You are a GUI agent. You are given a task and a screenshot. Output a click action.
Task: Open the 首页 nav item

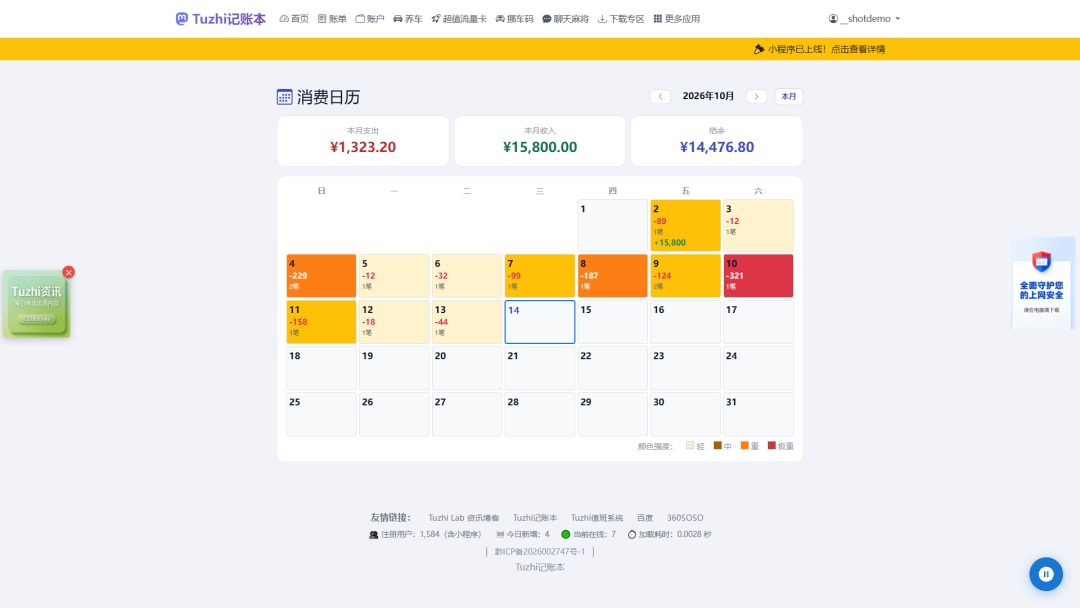tap(294, 19)
